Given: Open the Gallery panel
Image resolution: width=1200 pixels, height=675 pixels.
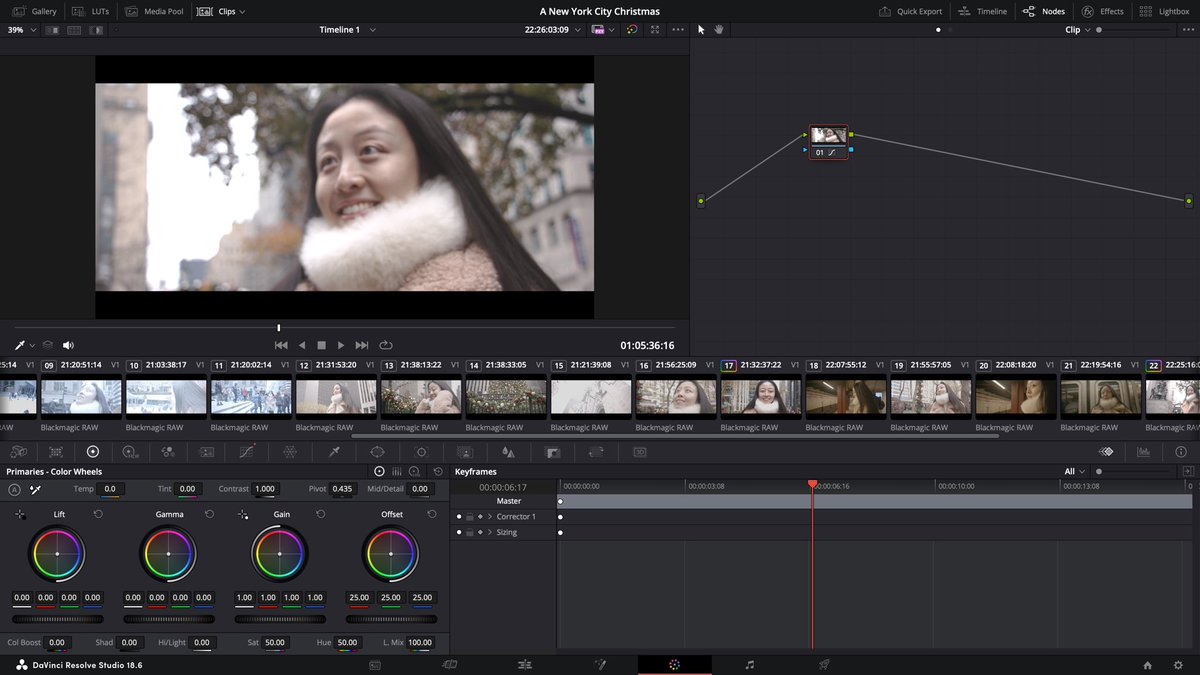Looking at the screenshot, I should 35,11.
